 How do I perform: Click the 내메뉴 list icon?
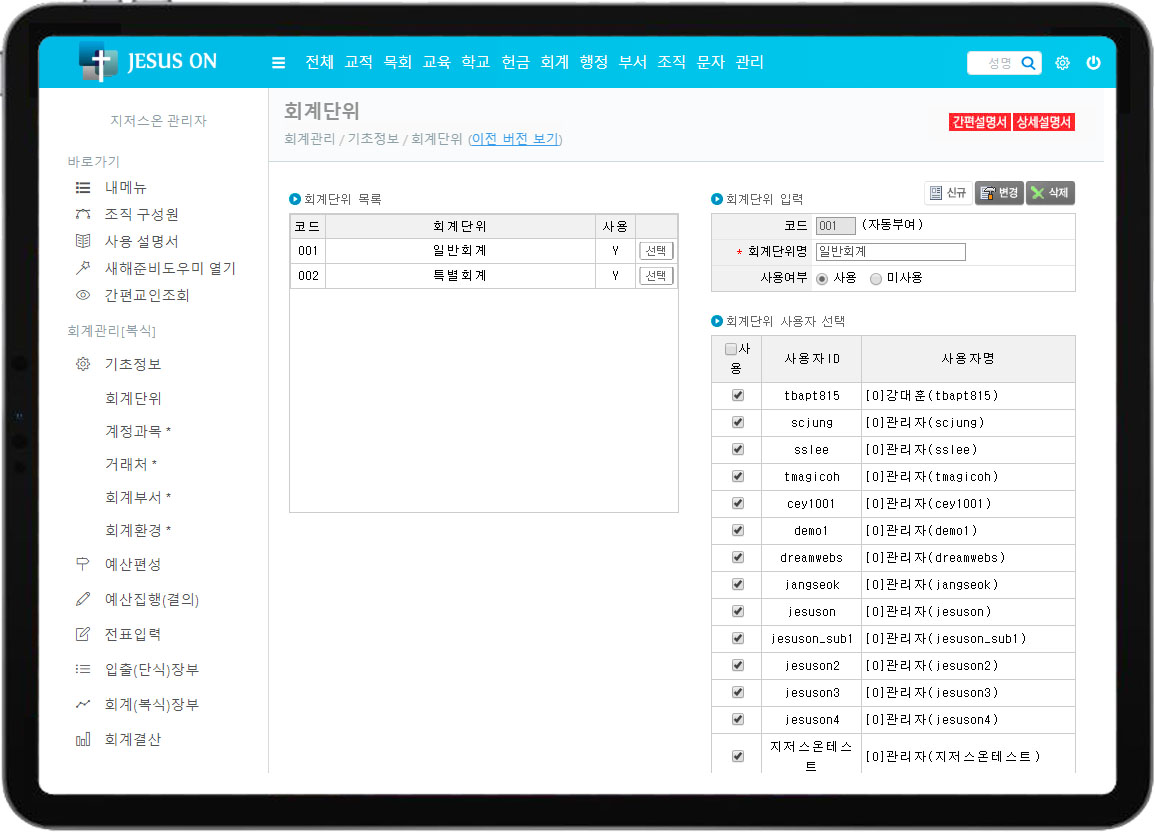(83, 187)
